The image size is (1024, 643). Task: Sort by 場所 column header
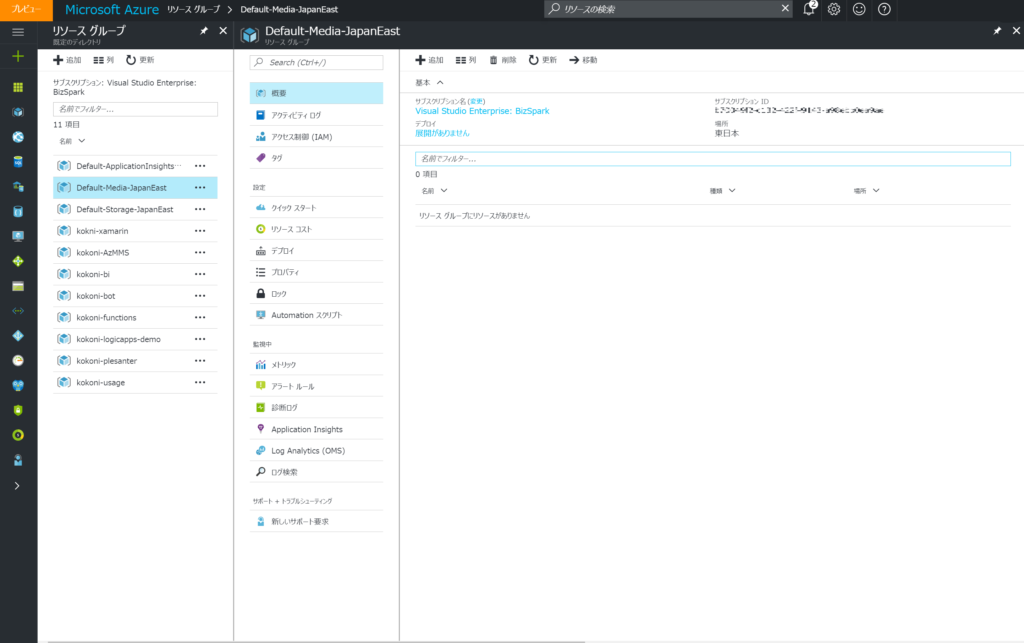866,190
